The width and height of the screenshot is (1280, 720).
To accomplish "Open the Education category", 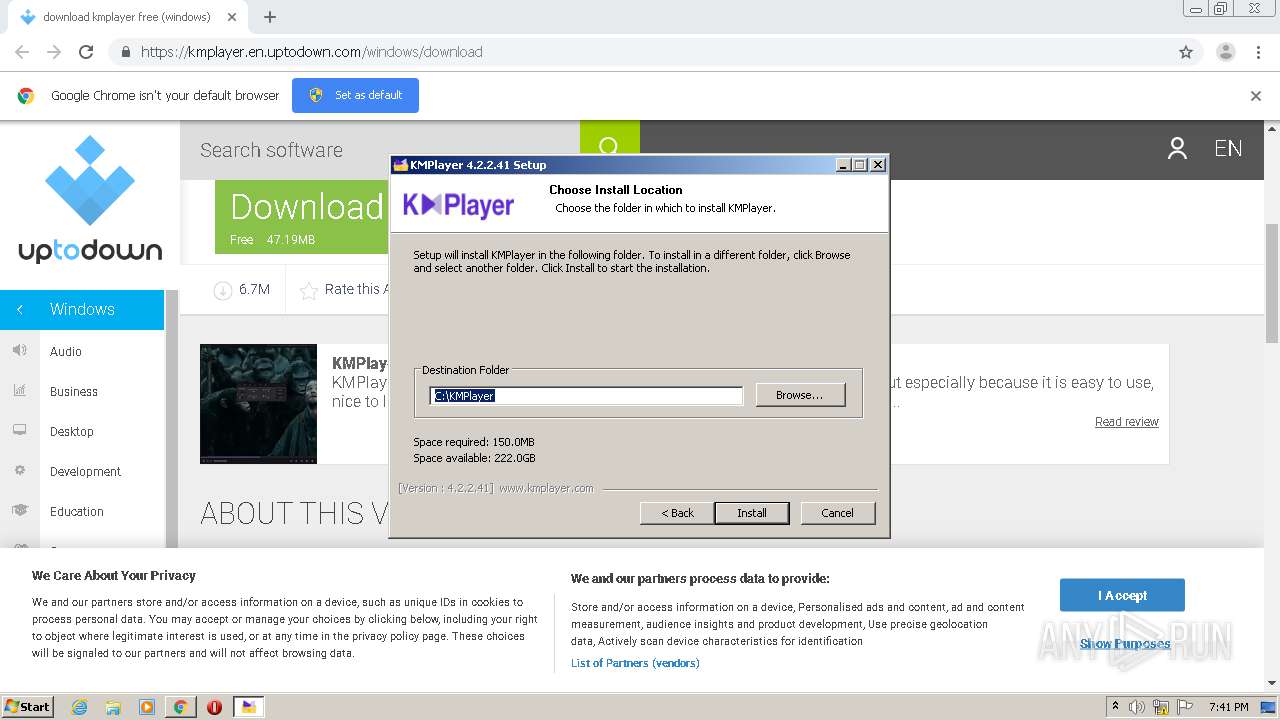I will click(x=77, y=512).
